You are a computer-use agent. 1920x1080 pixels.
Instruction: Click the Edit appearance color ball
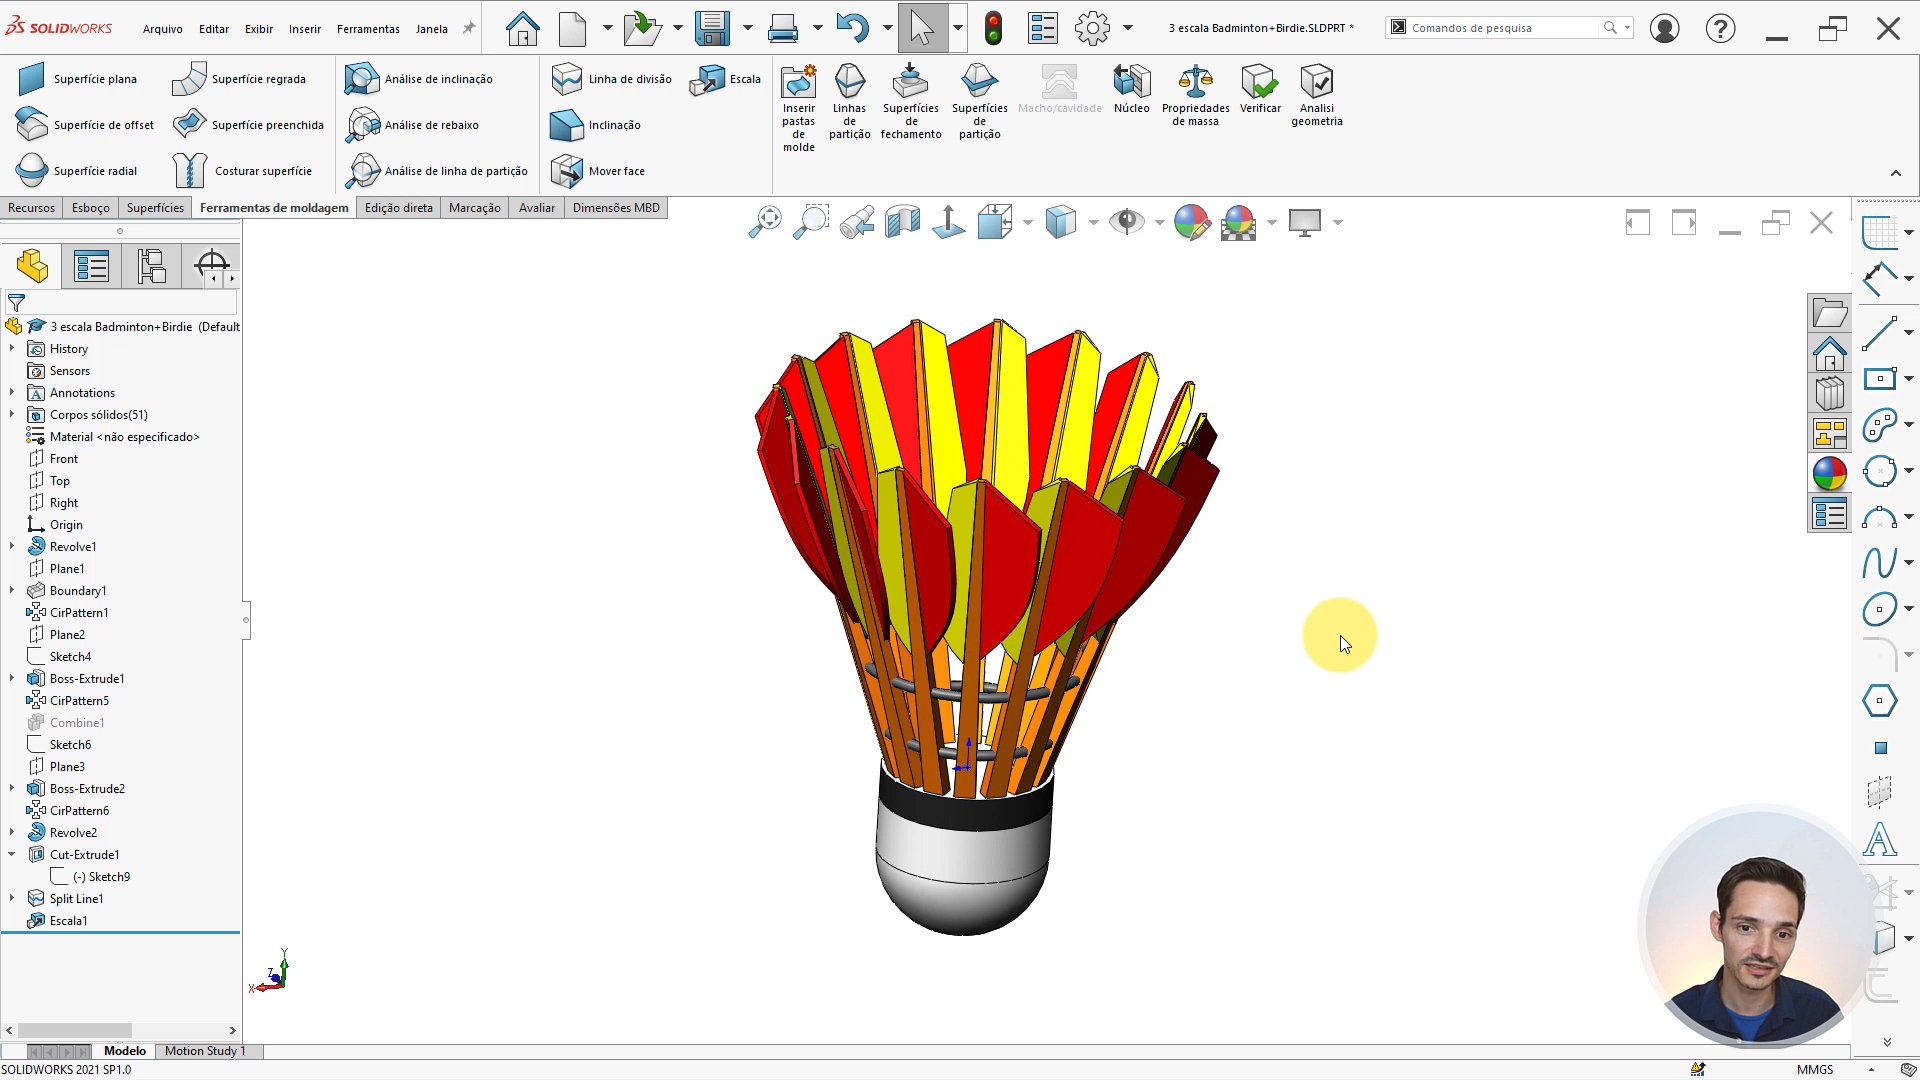coord(1192,222)
